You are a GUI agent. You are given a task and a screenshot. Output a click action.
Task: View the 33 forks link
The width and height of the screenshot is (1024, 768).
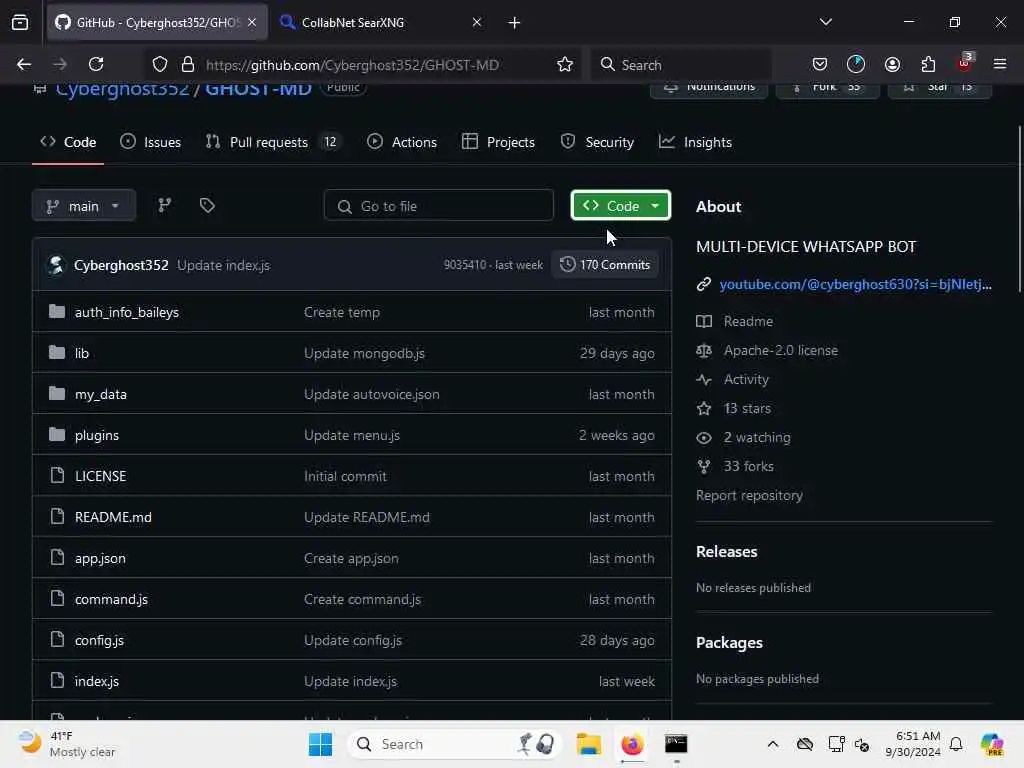(x=748, y=466)
